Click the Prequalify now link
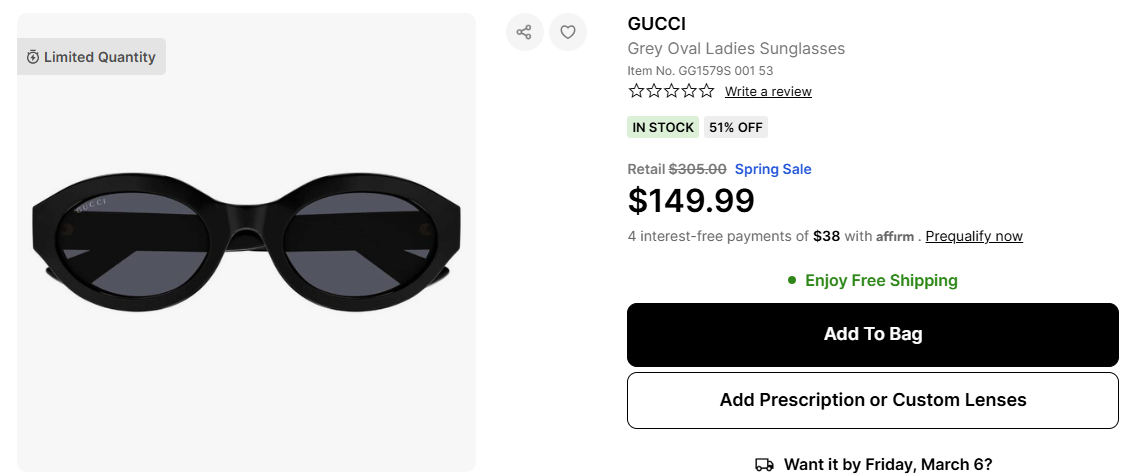 [974, 237]
